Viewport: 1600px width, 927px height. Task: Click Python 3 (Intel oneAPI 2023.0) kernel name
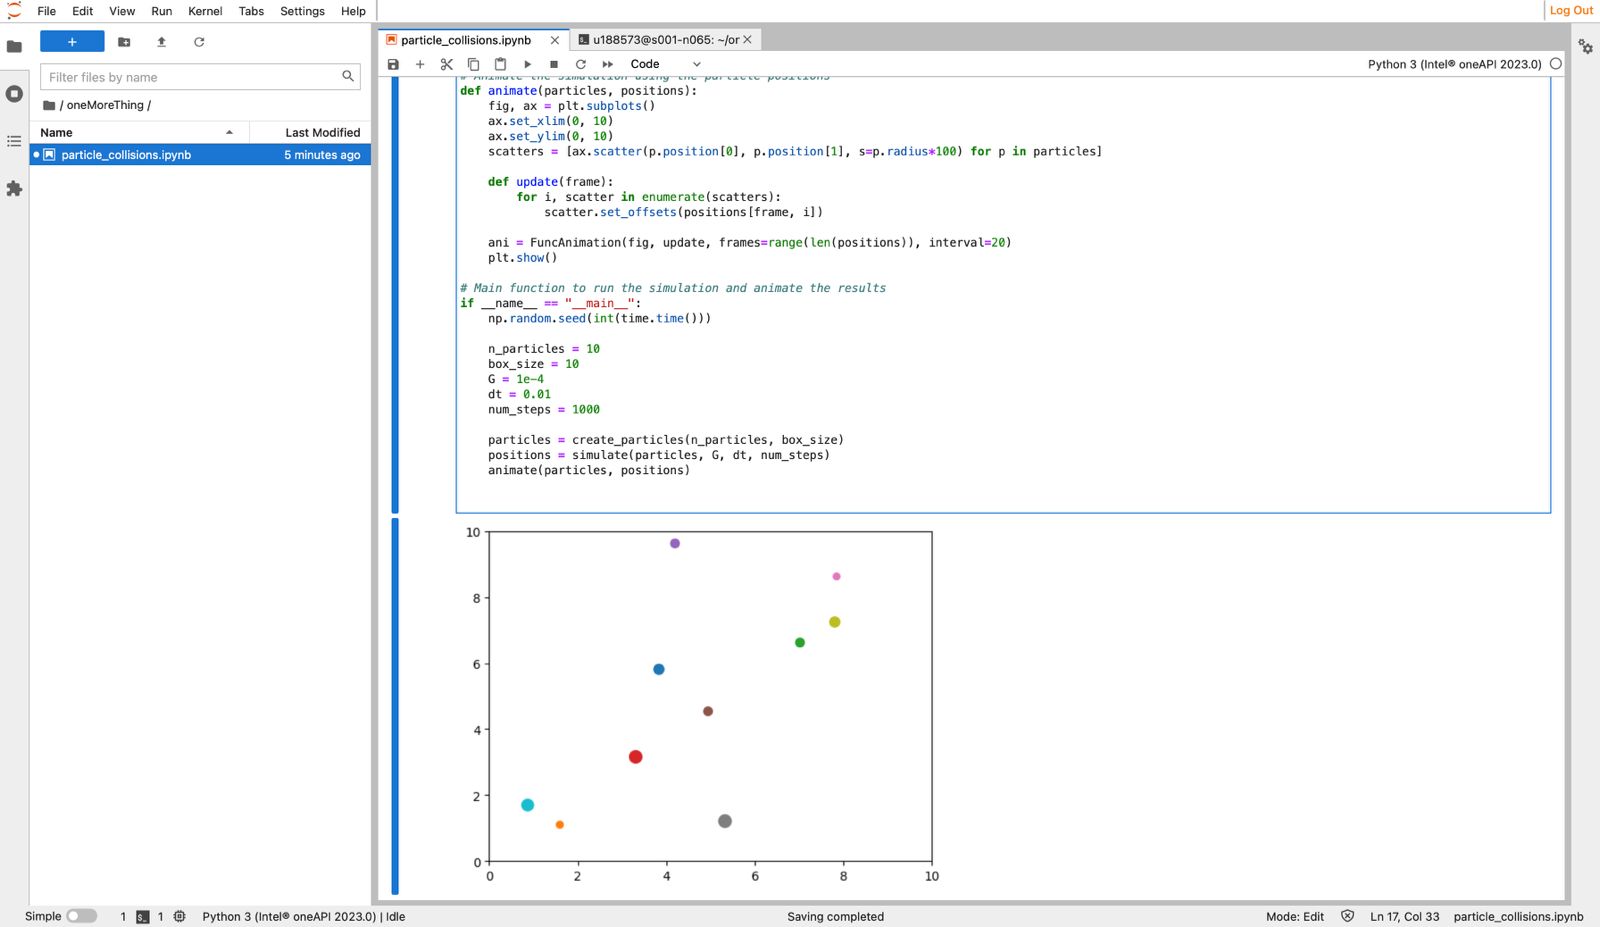[x=1455, y=64]
